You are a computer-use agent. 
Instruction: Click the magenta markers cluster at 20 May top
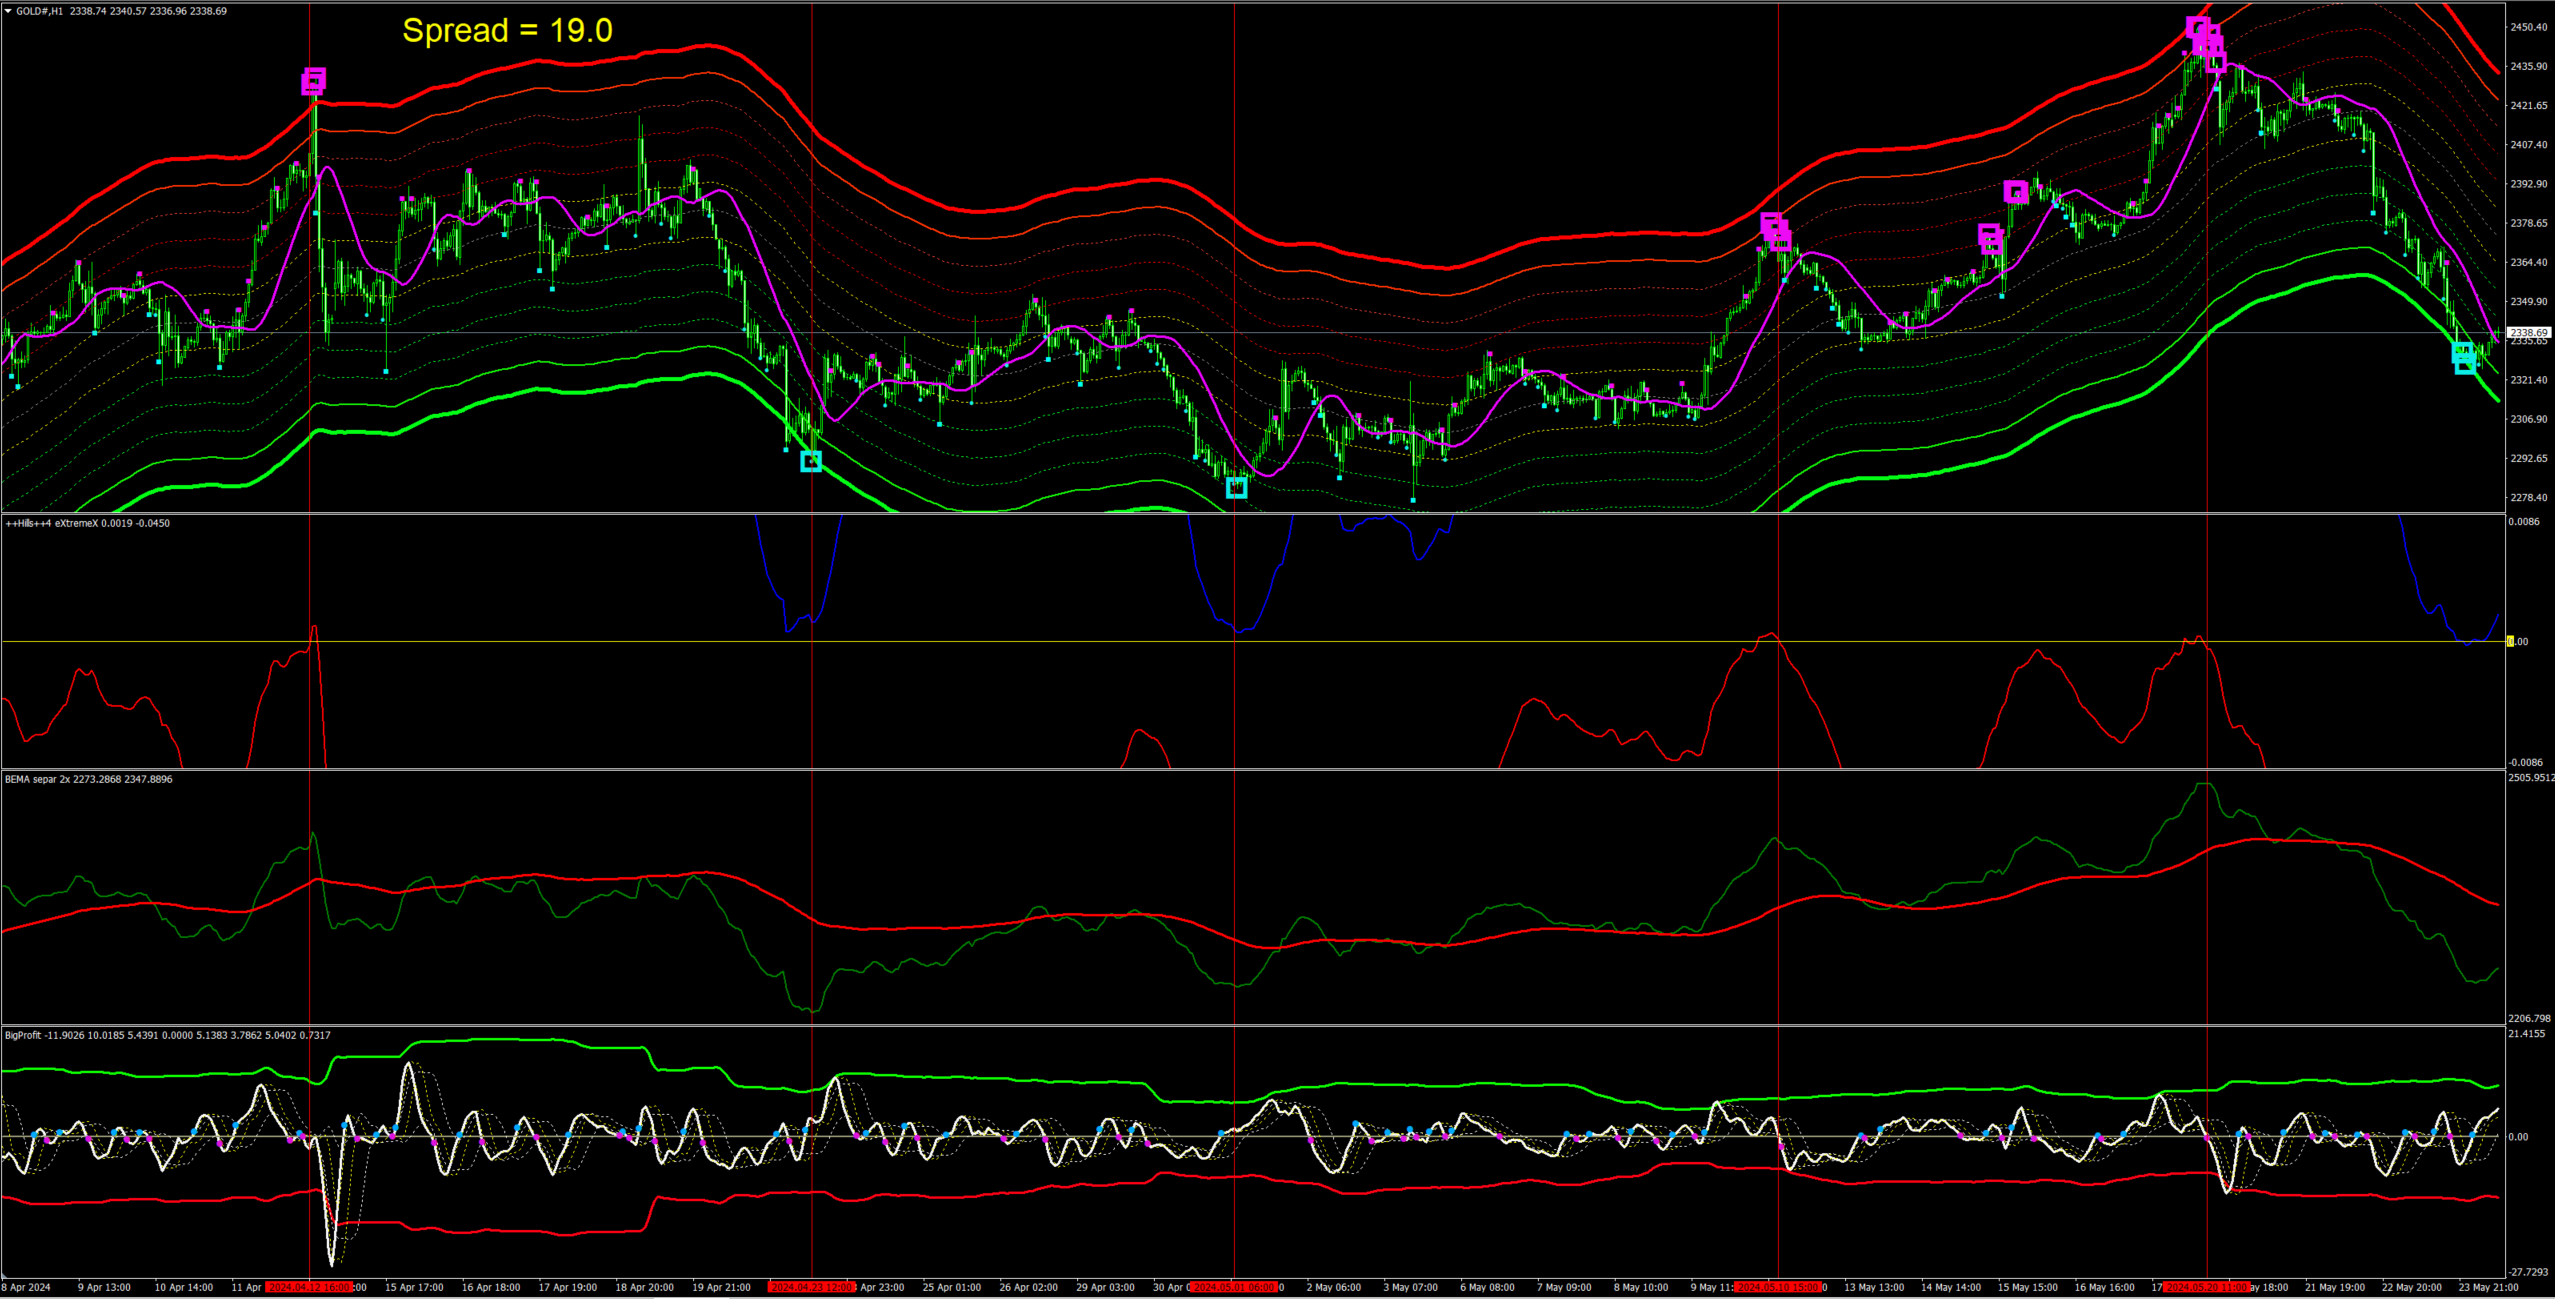(2205, 42)
